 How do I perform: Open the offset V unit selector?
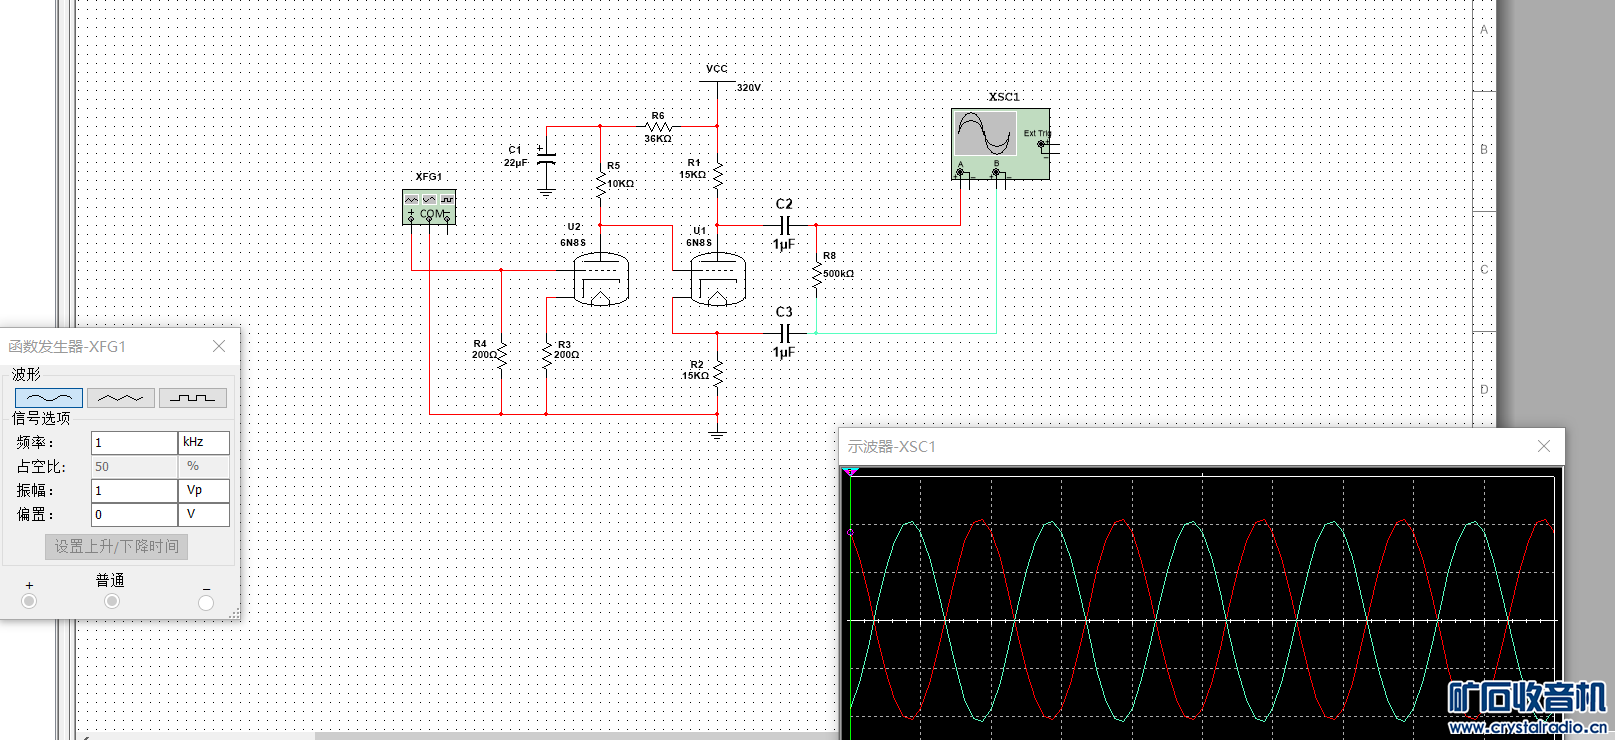204,514
